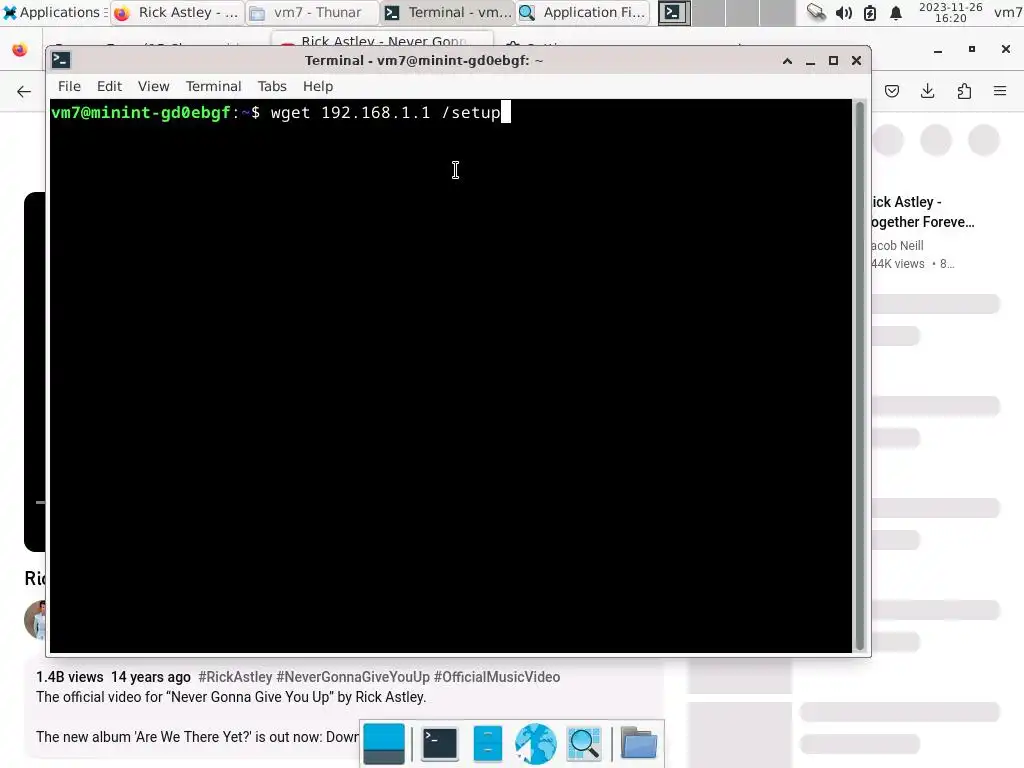This screenshot has width=1024, height=768.
Task: Switch to the vm7 - Thunar taskbar window
Action: point(312,12)
